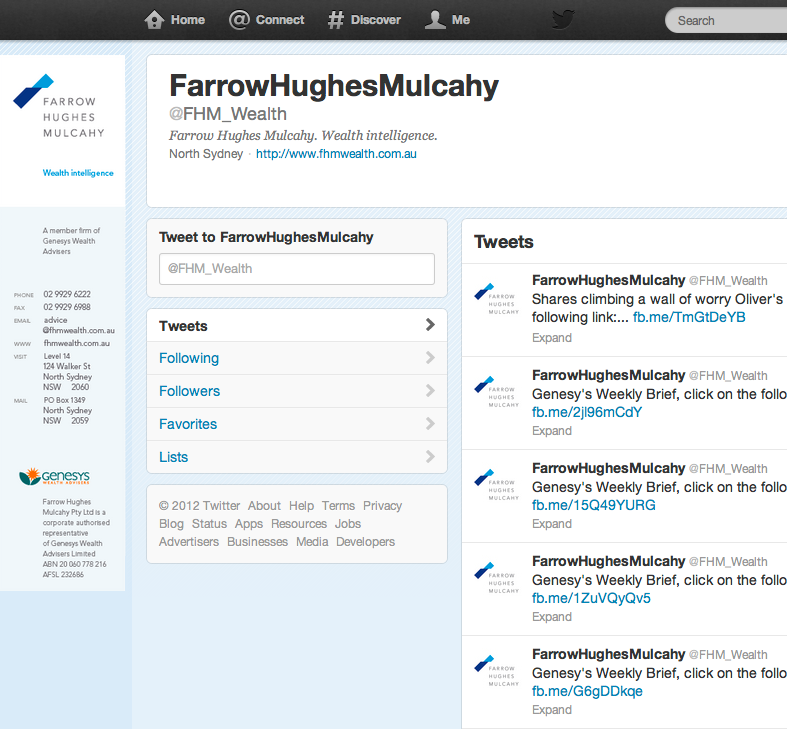Click the Advertisers footer link
Image resolution: width=787 pixels, height=729 pixels.
coord(189,542)
